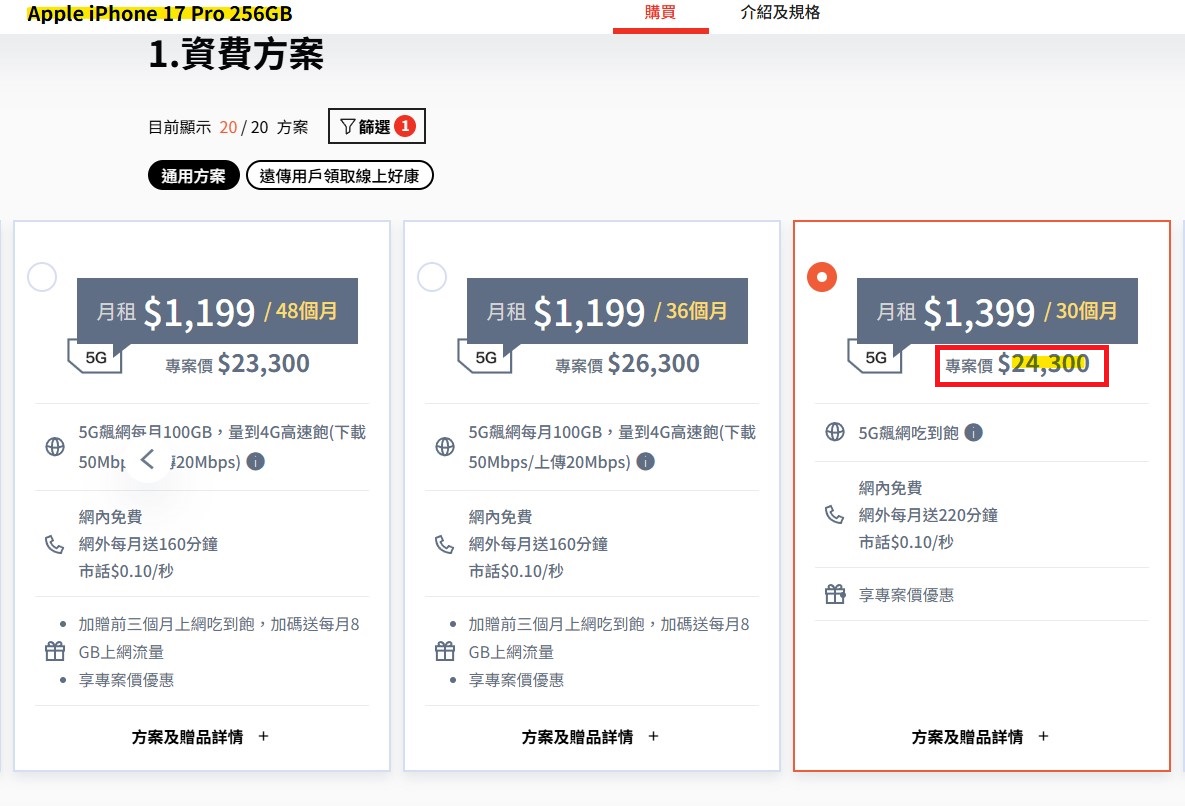
Task: Click the globe icon in 48個月 card
Action: click(x=55, y=446)
